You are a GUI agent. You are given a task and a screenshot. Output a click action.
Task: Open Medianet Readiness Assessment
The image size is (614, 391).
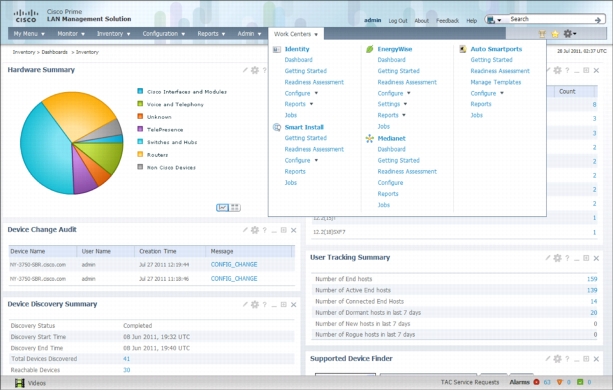click(x=407, y=171)
